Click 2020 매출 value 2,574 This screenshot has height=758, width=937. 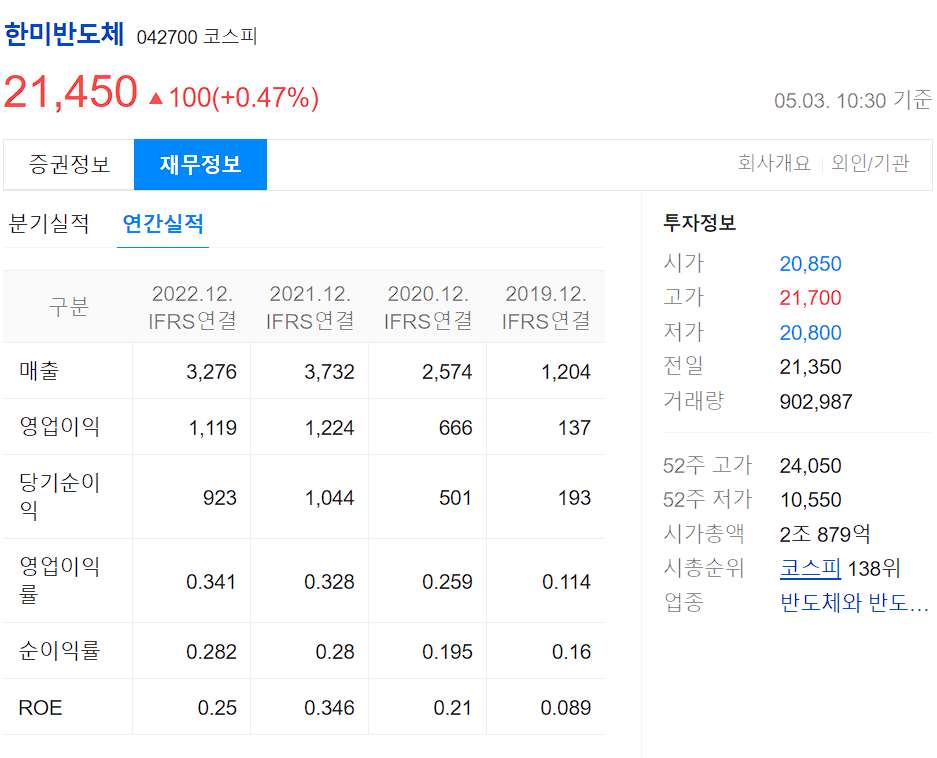[x=447, y=372]
